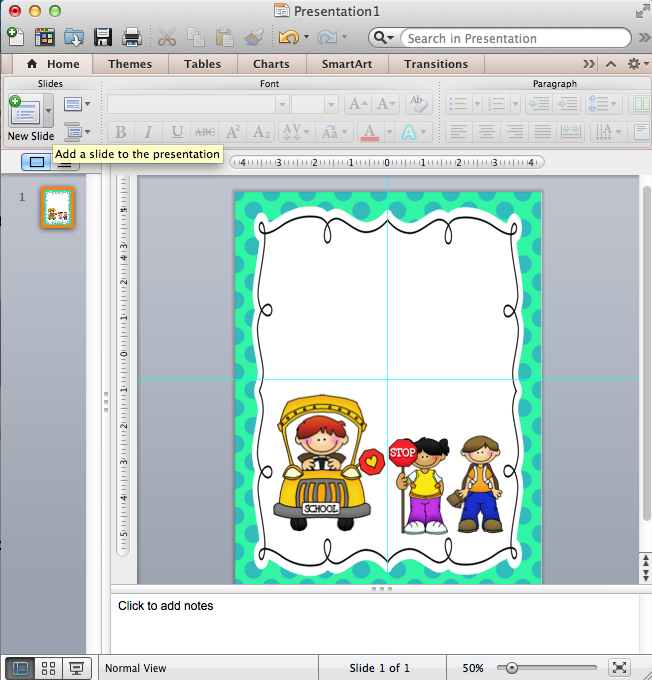This screenshot has width=652, height=680.
Task: Toggle Italic formatting
Action: [148, 132]
